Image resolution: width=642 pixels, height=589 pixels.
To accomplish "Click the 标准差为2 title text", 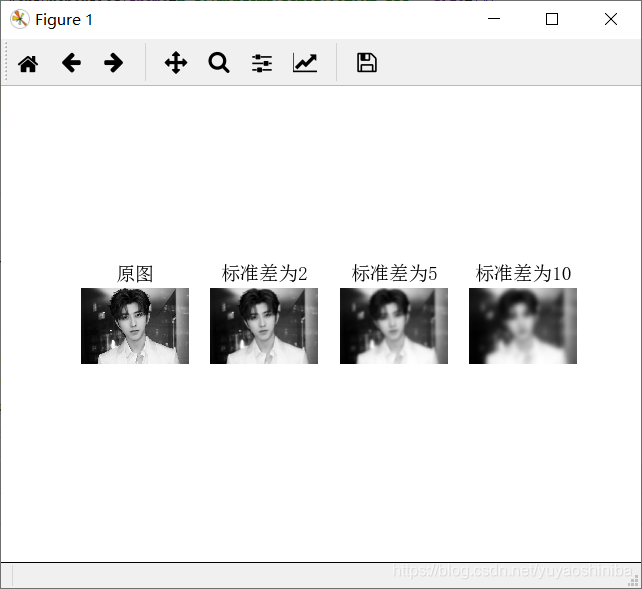I will click(x=264, y=273).
